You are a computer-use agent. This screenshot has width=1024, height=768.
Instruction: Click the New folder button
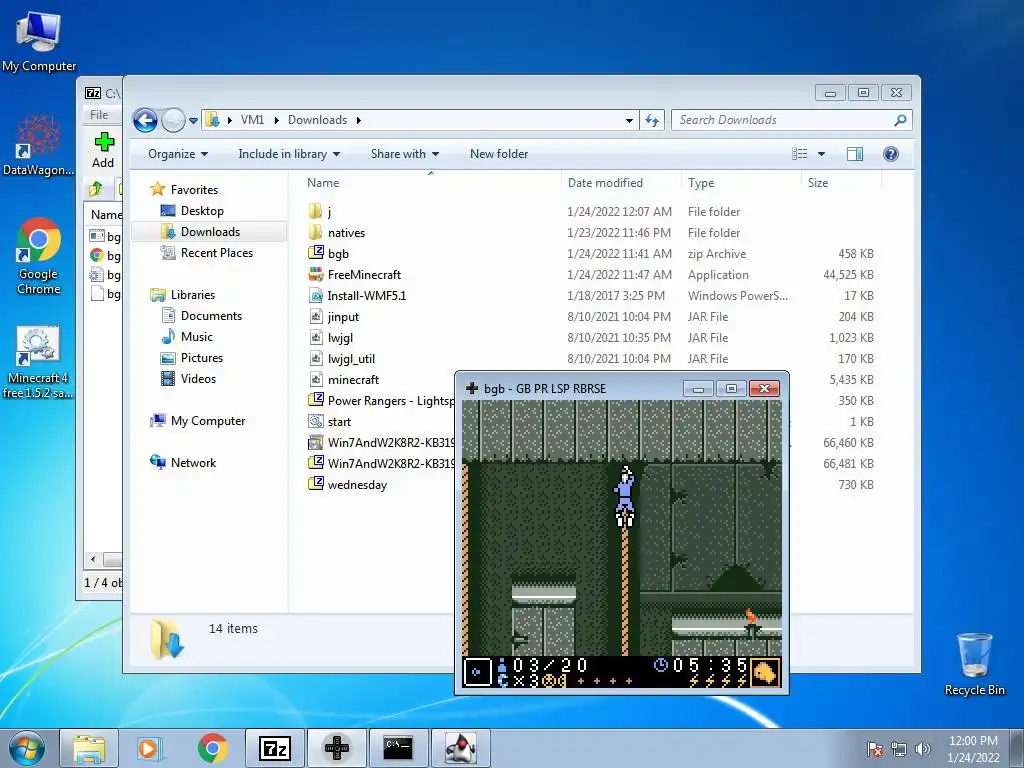[499, 154]
